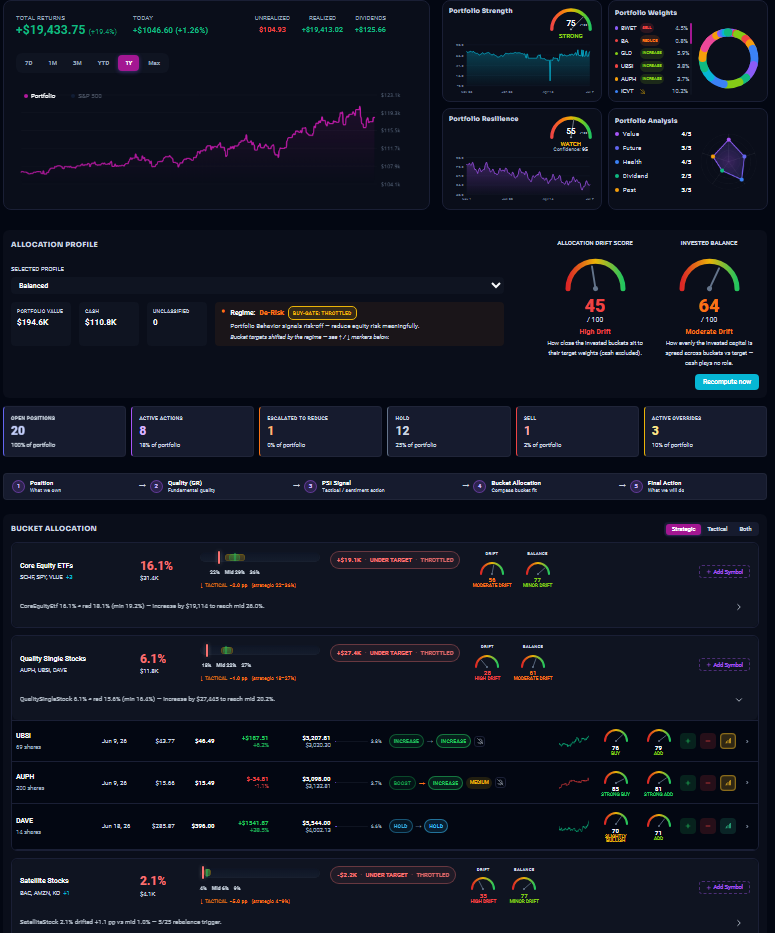This screenshot has height=933, width=775.
Task: Filter by Sell card
Action: pyautogui.click(x=577, y=431)
